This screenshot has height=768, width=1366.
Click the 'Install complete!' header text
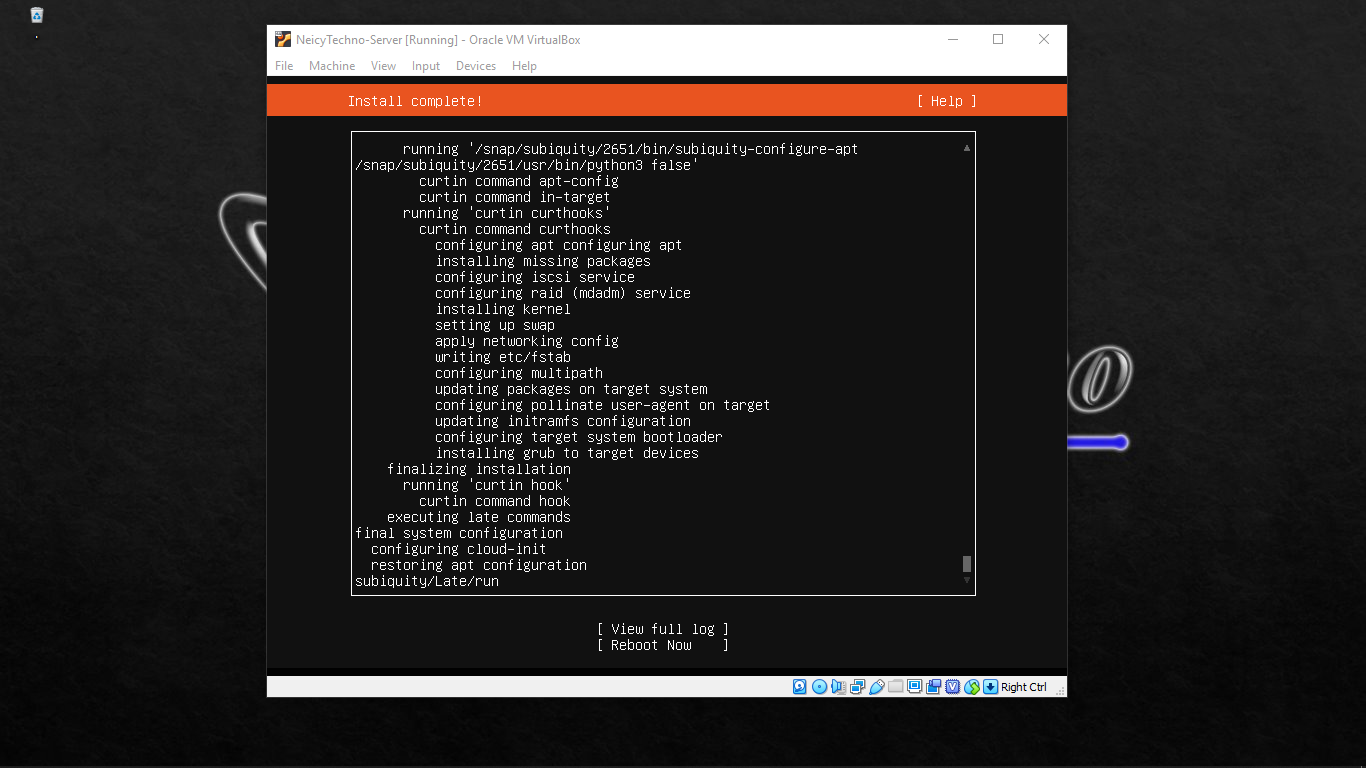coord(415,101)
